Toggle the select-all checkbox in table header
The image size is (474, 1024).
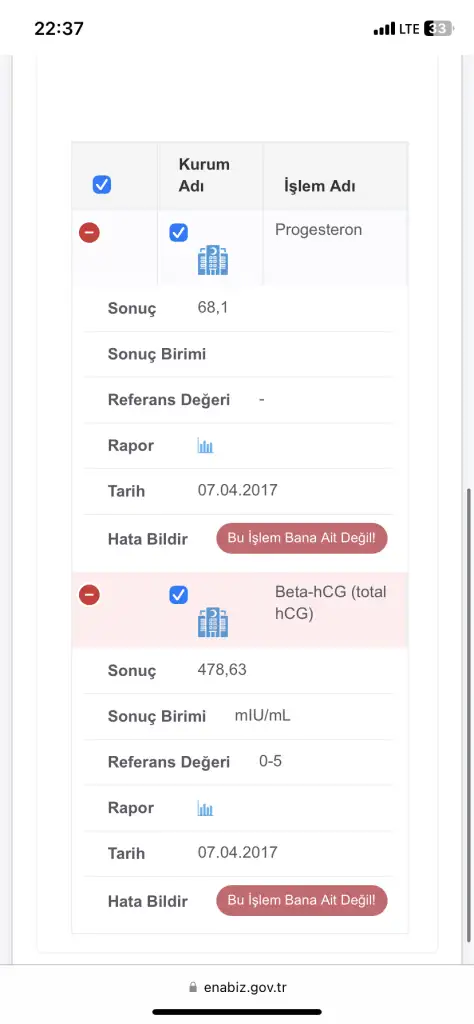click(102, 185)
